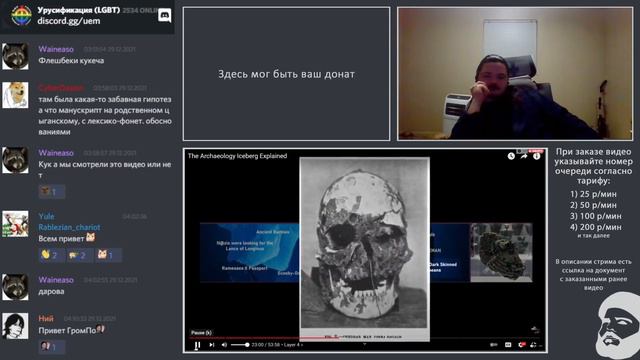Click the tariff line "1) 25 р/мин"

pos(593,194)
